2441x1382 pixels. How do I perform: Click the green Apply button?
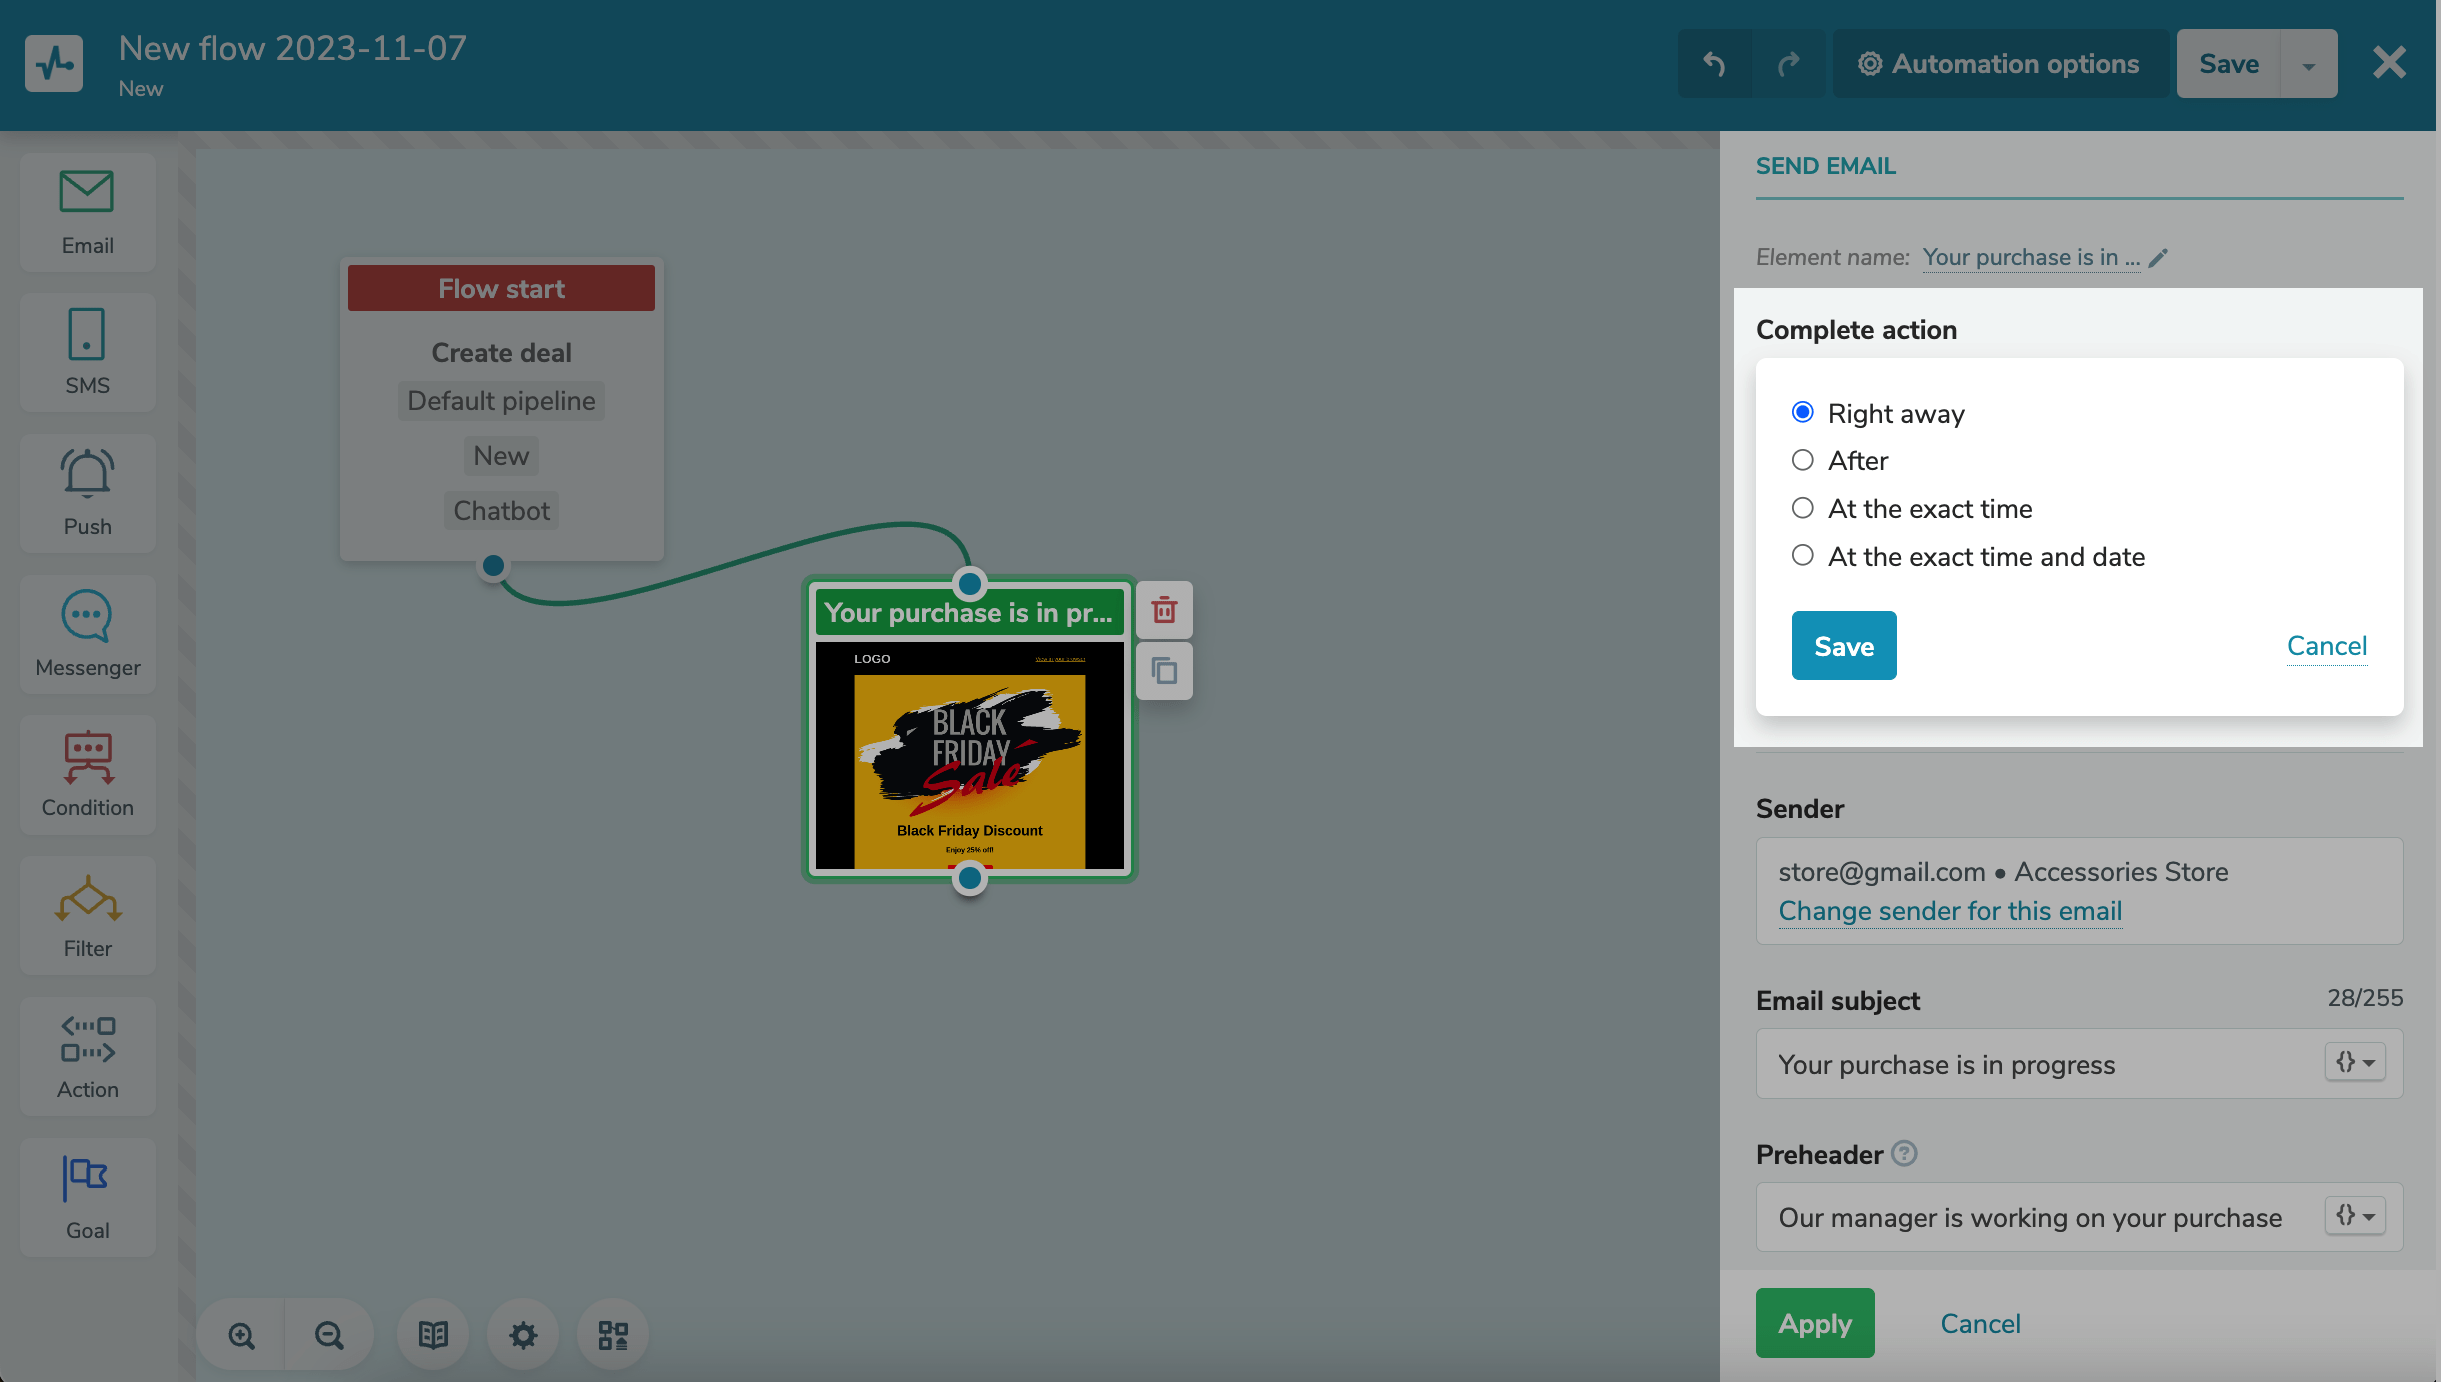click(1815, 1323)
